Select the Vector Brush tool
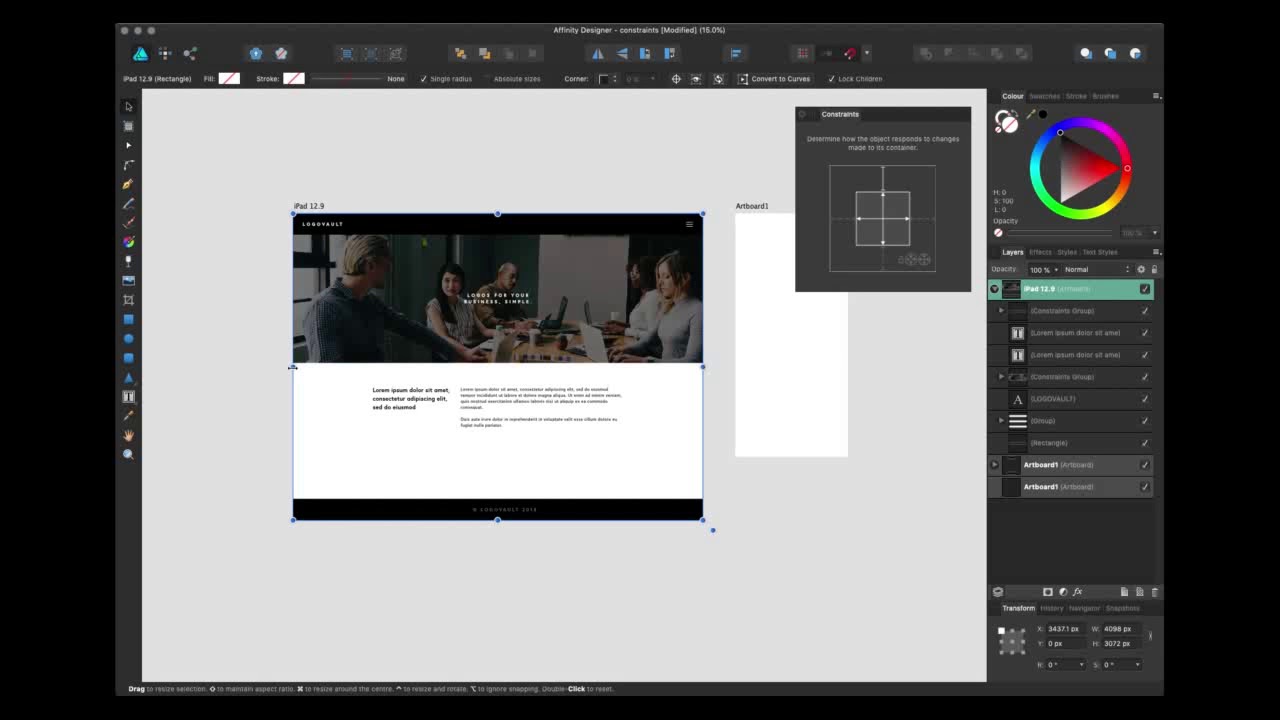1280x720 pixels. (x=128, y=222)
